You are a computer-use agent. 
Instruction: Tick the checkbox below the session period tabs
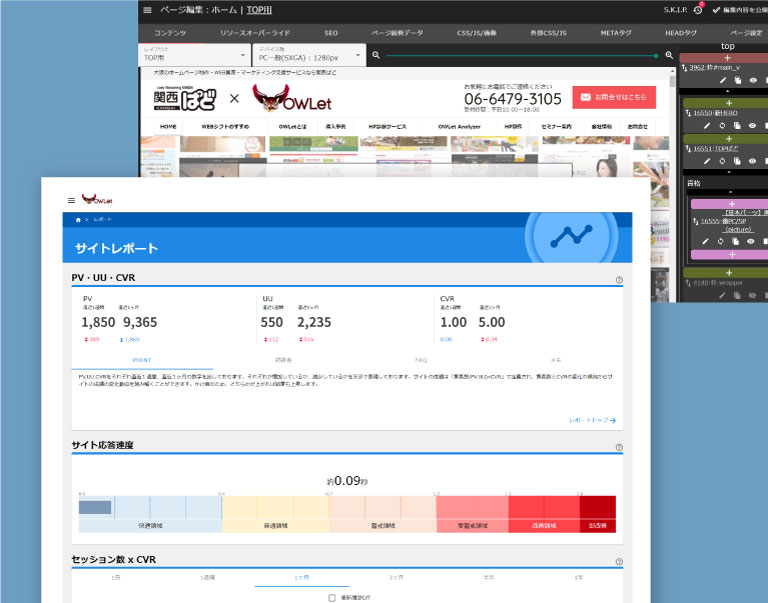[x=332, y=597]
